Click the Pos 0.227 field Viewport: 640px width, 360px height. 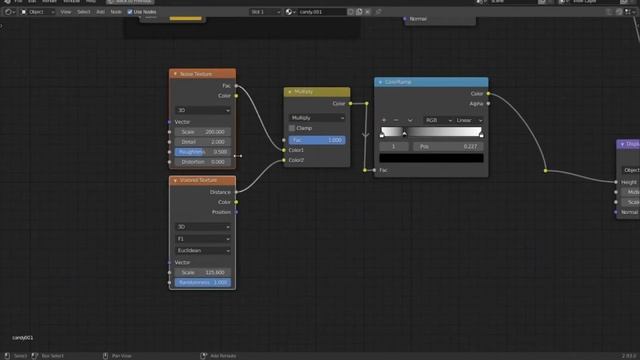coord(448,147)
